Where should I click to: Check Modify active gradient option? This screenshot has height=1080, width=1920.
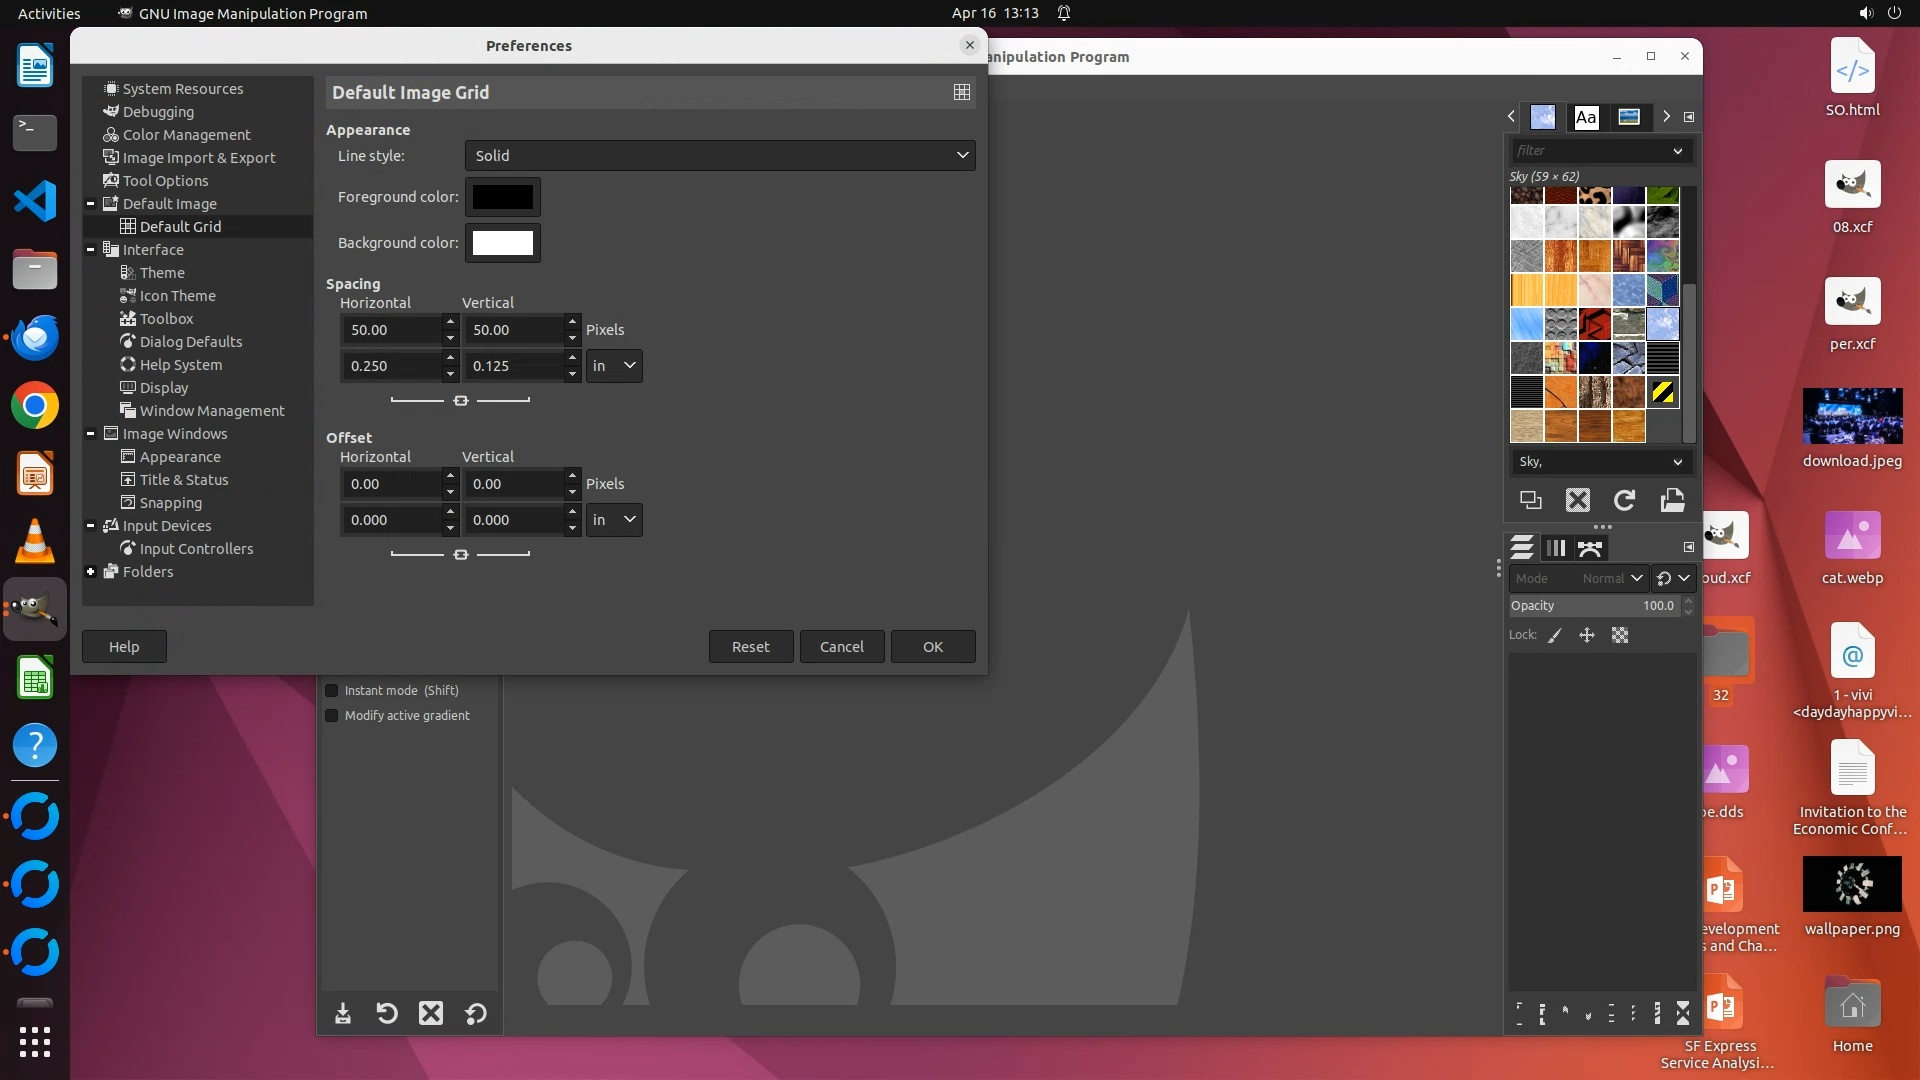pyautogui.click(x=332, y=715)
